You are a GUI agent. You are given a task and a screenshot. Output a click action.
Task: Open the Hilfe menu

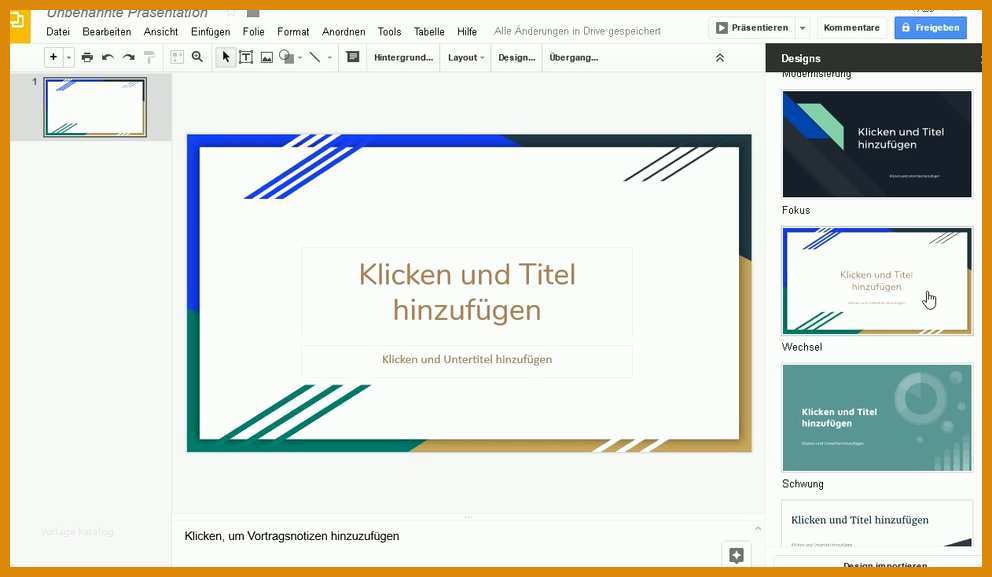pos(467,32)
